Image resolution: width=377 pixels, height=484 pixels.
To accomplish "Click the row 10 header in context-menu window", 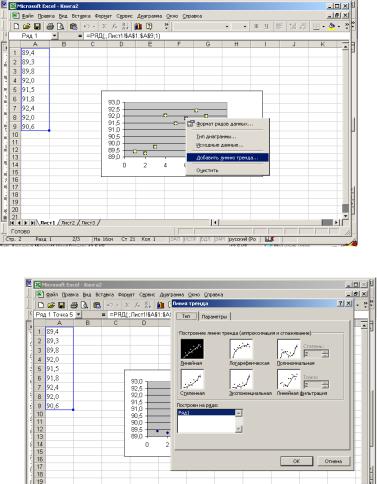I will click(x=15, y=135).
